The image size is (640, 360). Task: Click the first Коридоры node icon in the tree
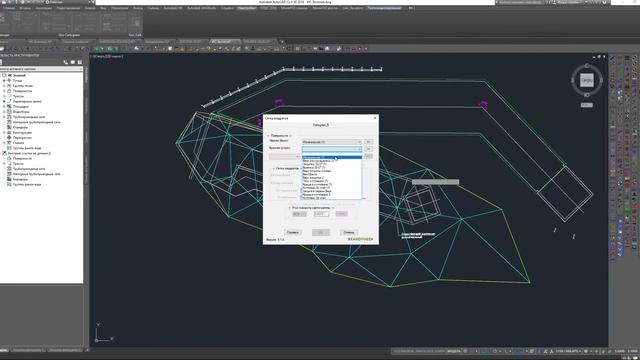tap(9, 127)
